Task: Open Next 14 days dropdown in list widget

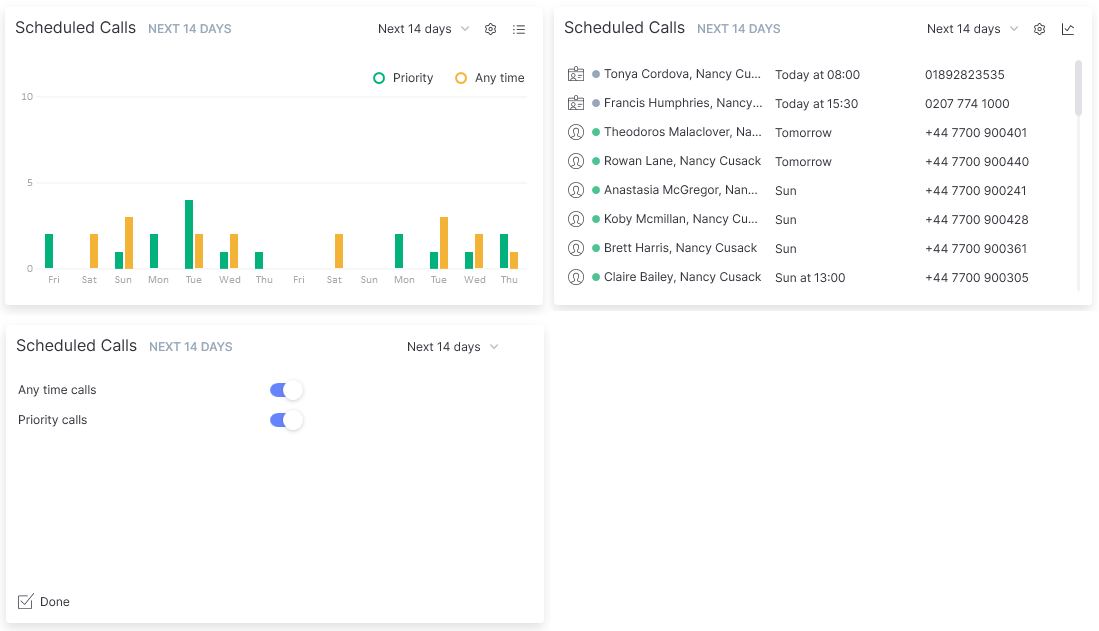Action: coord(972,29)
